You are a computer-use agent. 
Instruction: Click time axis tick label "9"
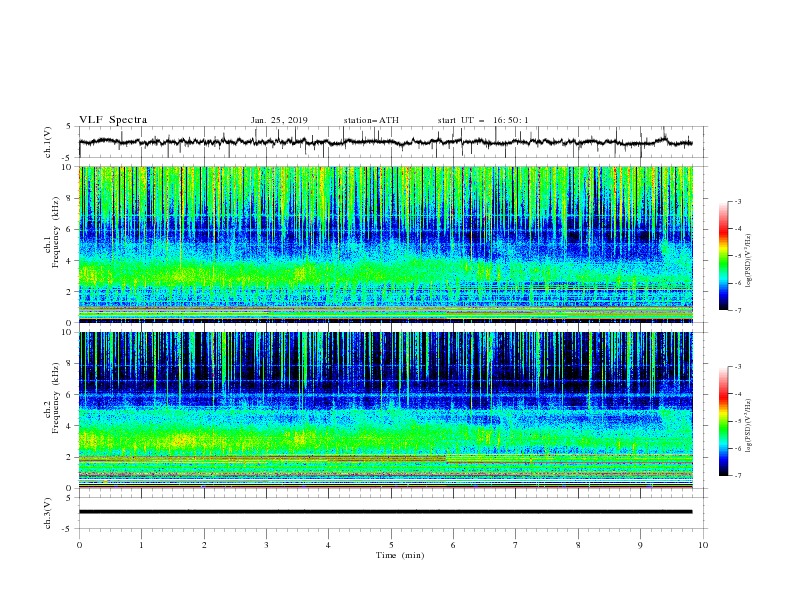point(640,545)
